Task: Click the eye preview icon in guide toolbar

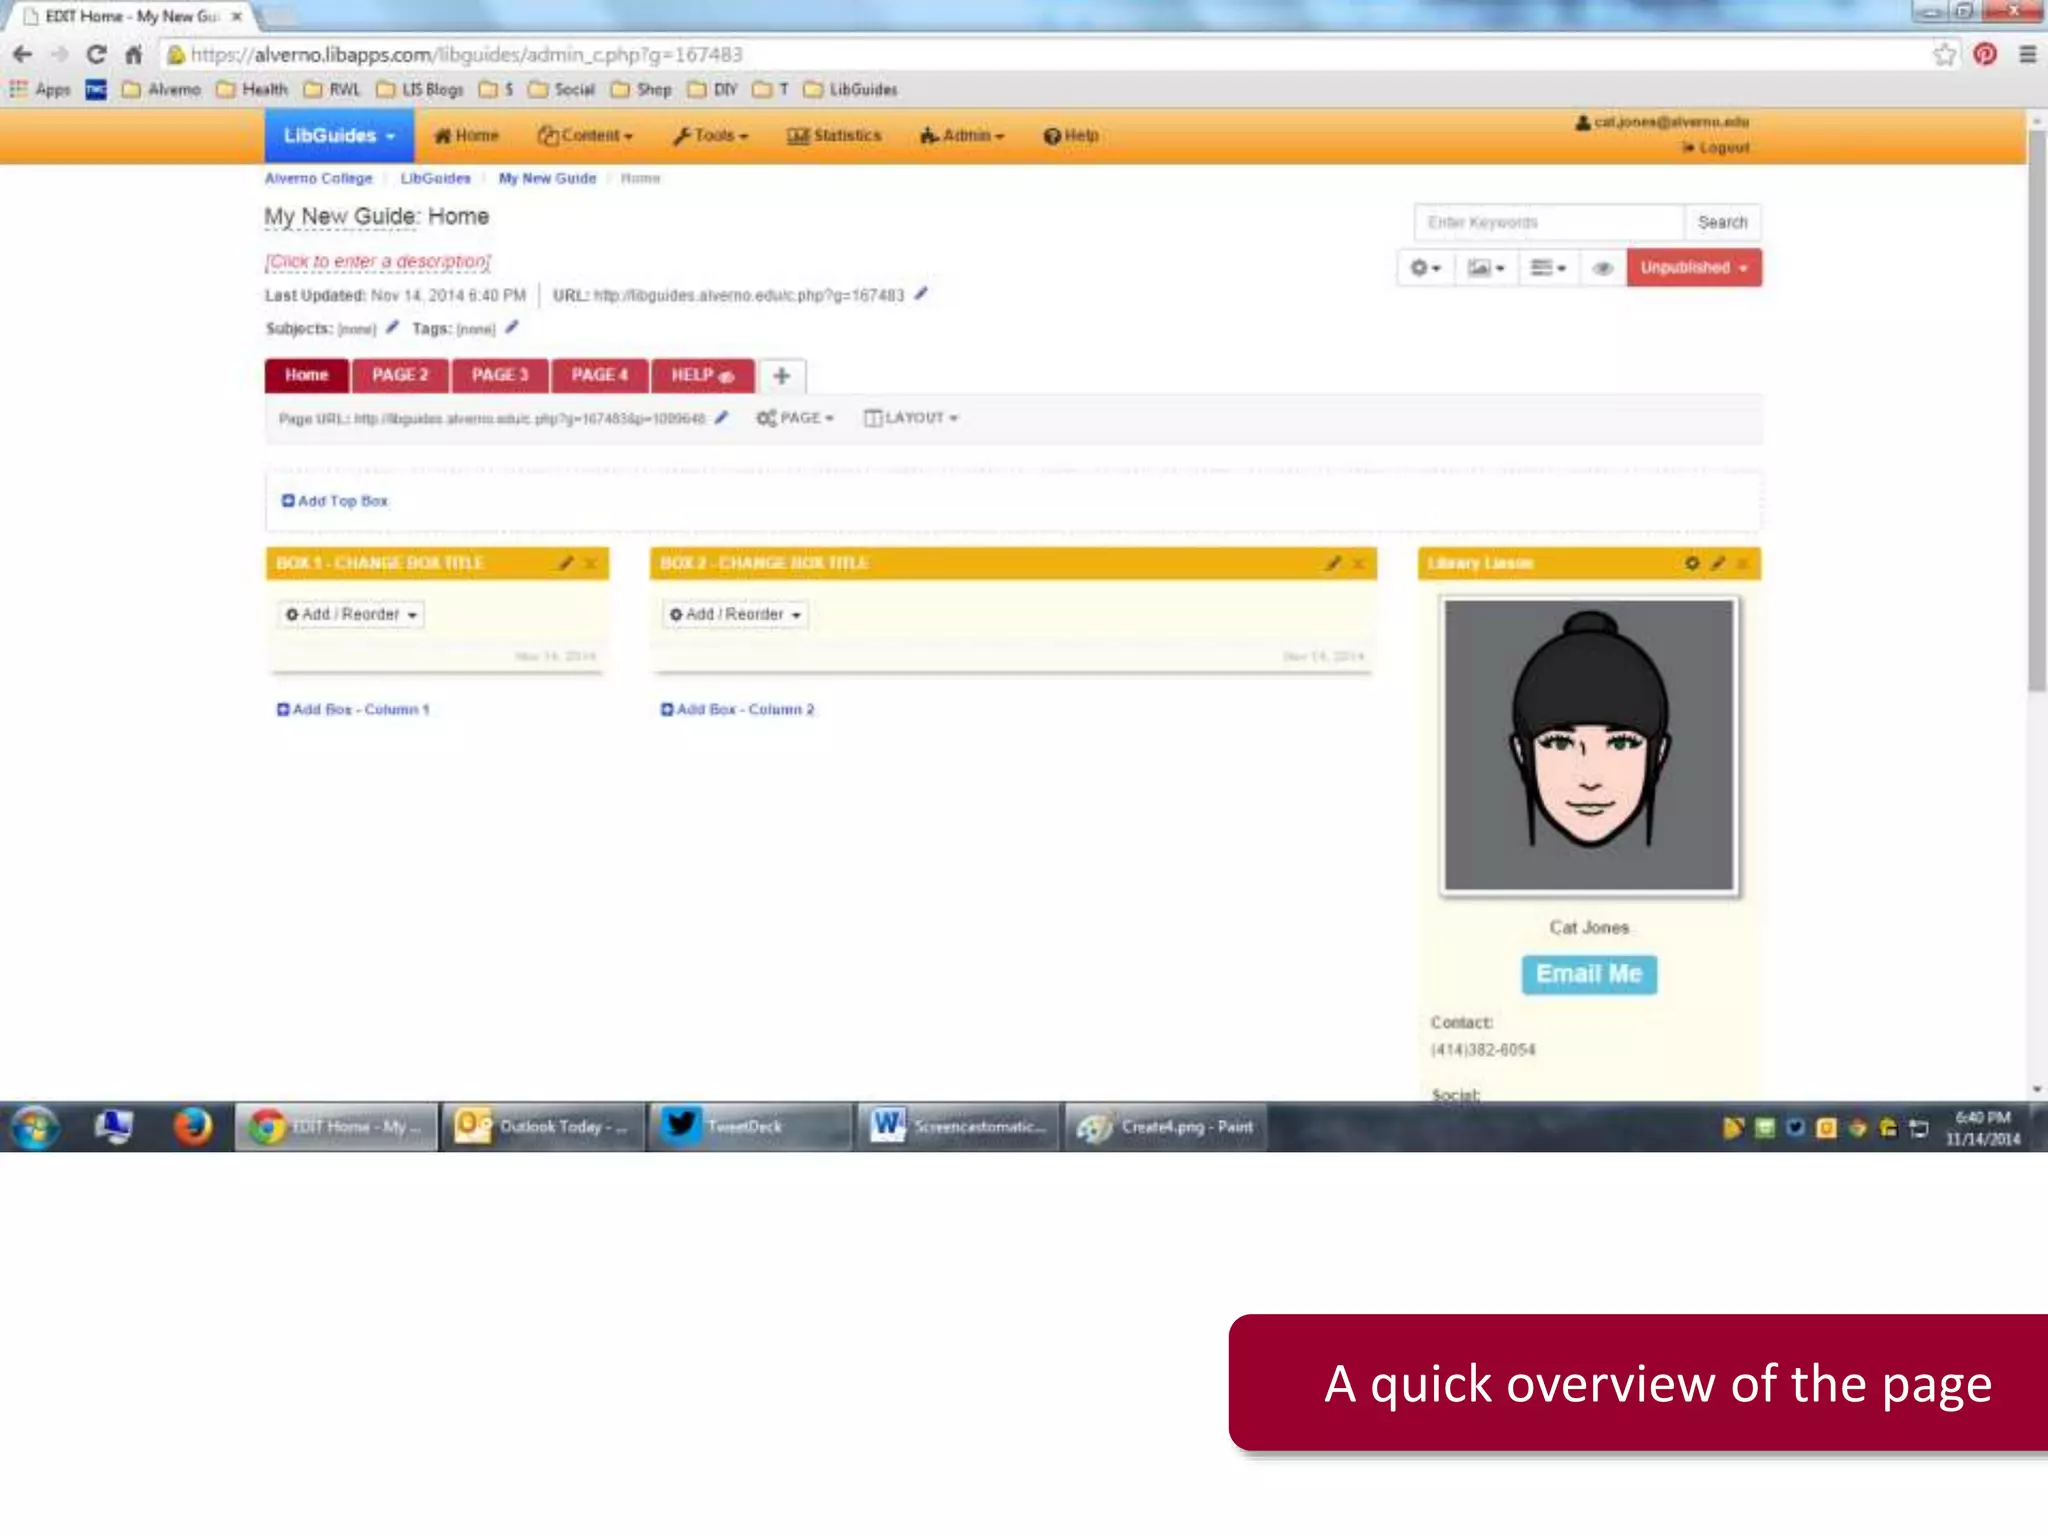Action: (x=1602, y=268)
